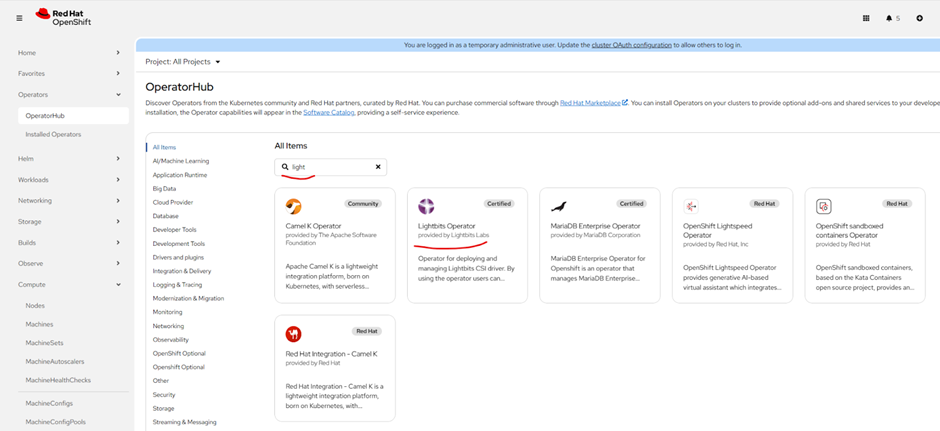Click the MariaDB Enterprise Operator logo
The height and width of the screenshot is (431, 940).
click(x=559, y=207)
